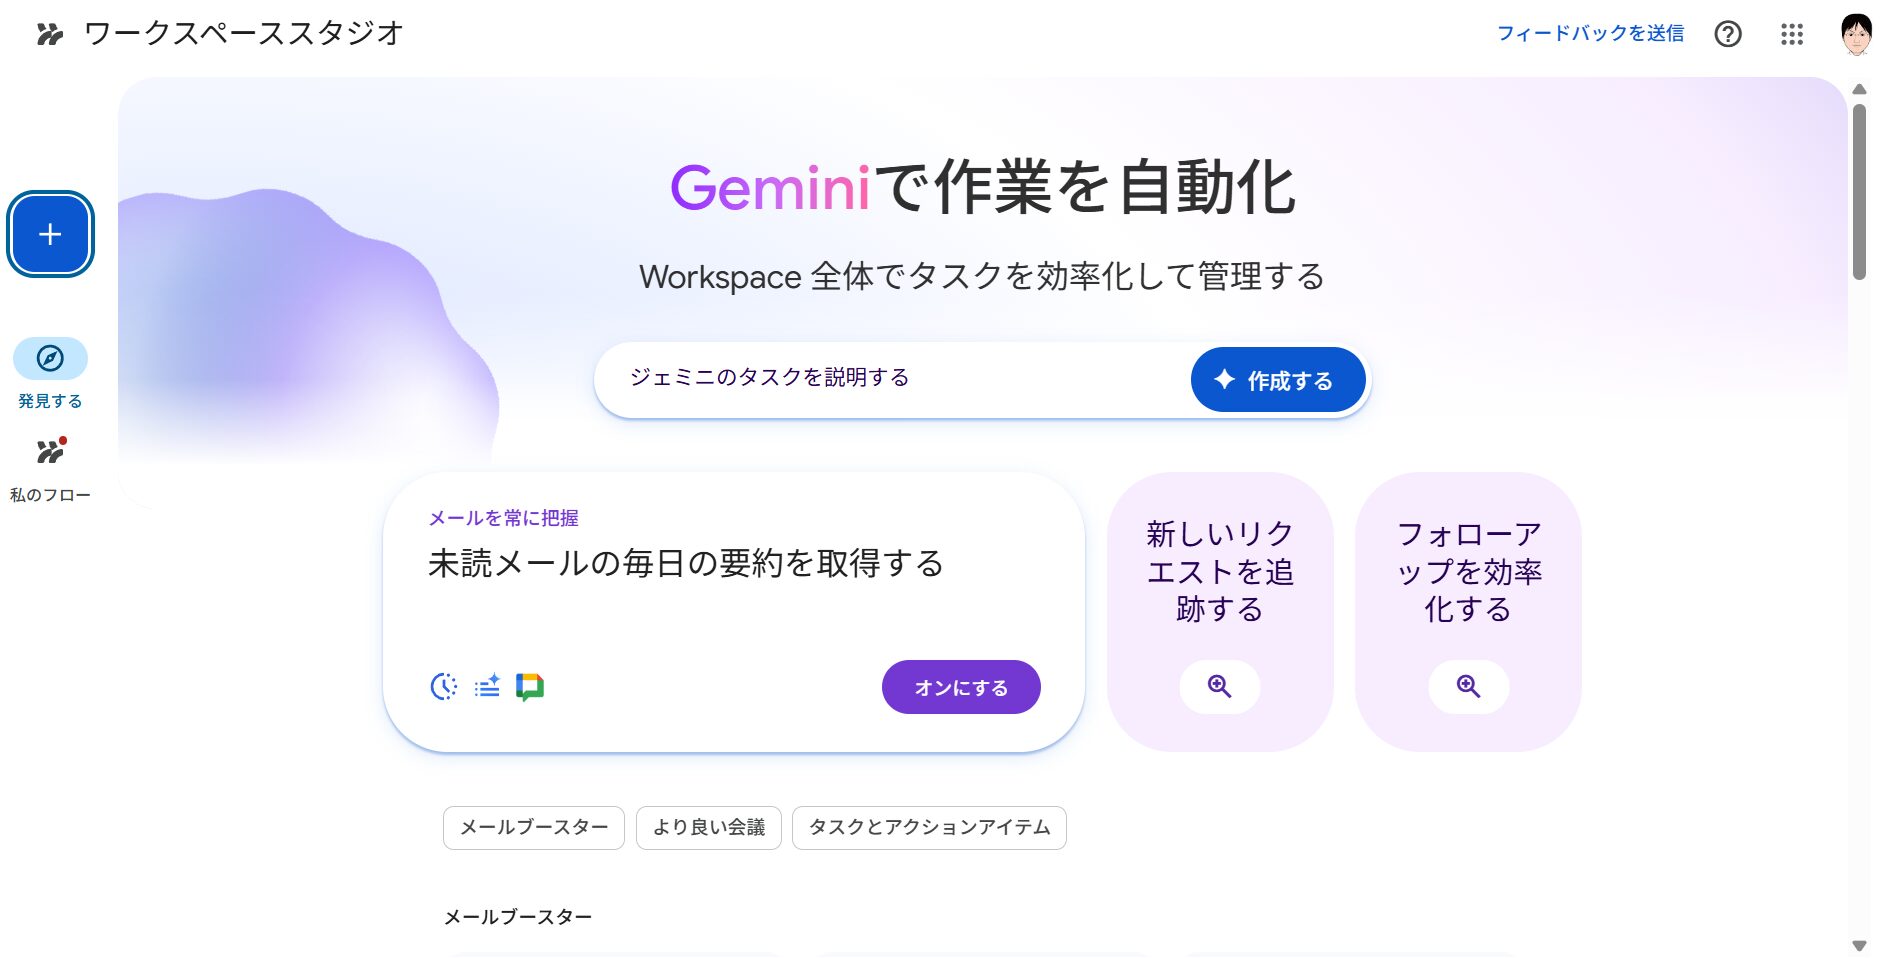Click the 作成する button
1898x958 pixels.
pos(1277,380)
